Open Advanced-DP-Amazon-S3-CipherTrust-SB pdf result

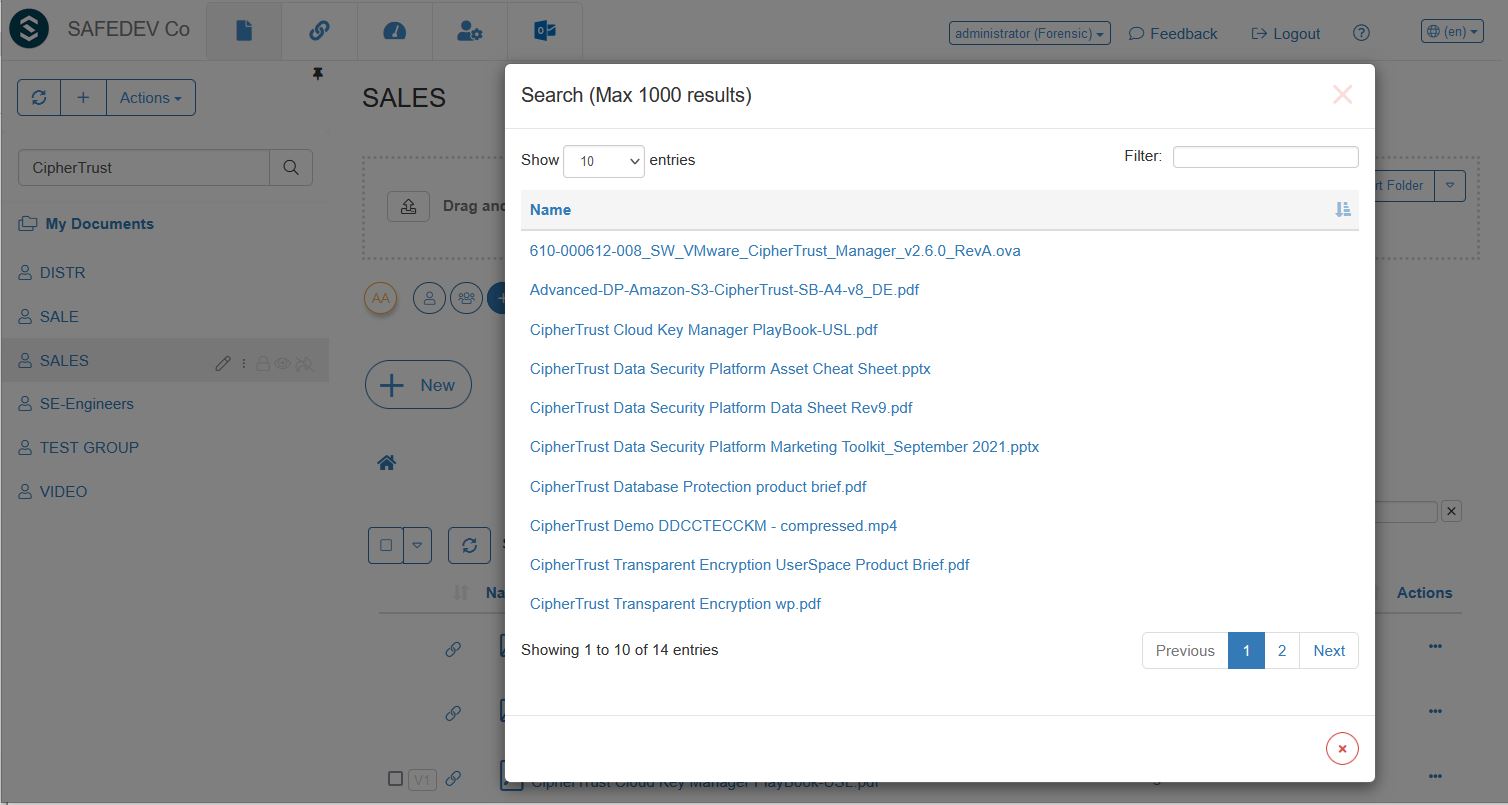(x=724, y=290)
